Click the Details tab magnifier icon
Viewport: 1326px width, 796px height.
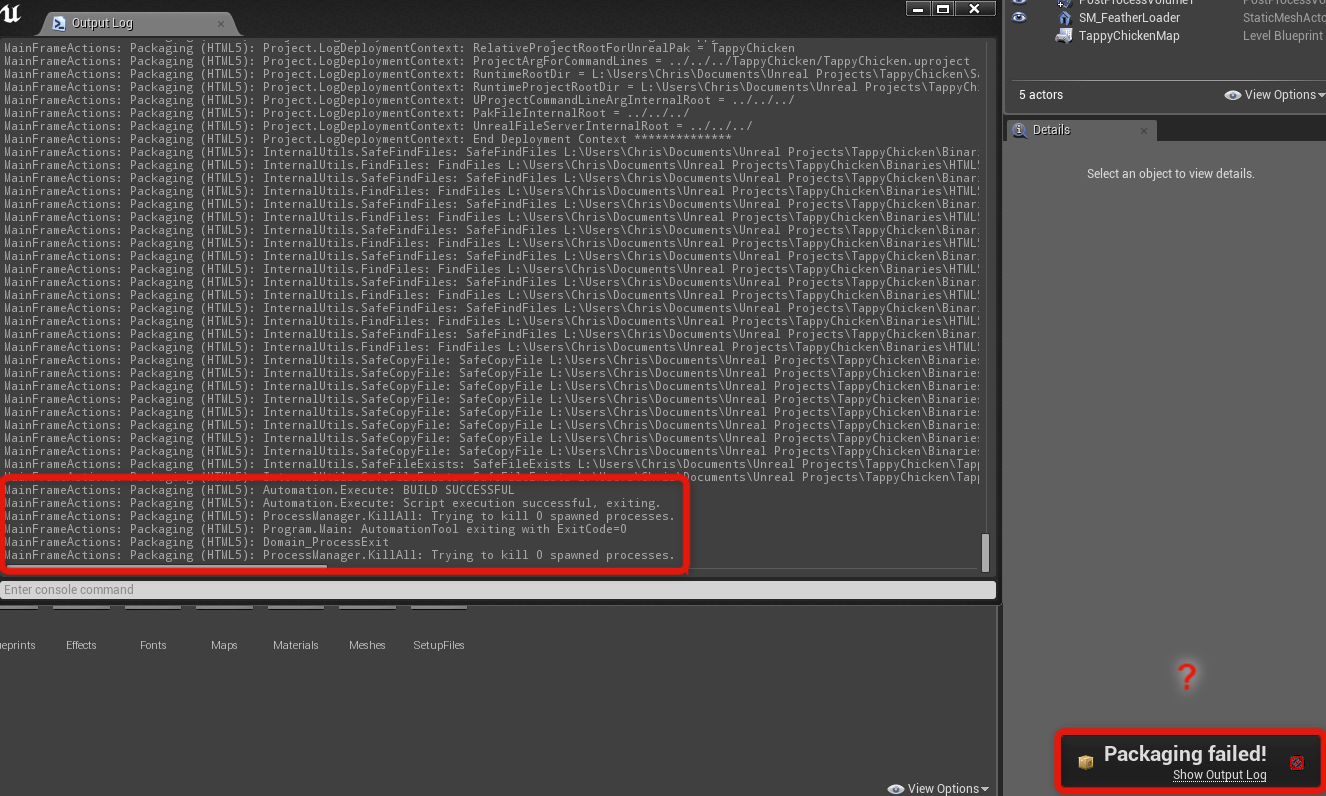(1019, 130)
